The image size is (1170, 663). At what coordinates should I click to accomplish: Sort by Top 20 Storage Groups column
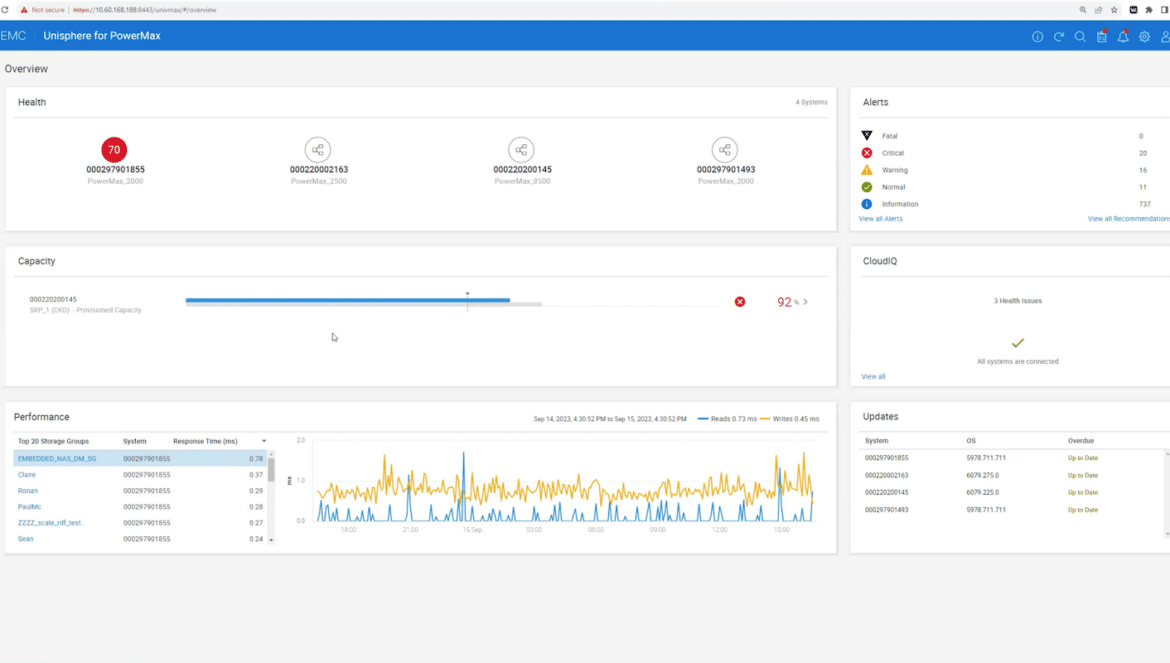[x=53, y=442]
